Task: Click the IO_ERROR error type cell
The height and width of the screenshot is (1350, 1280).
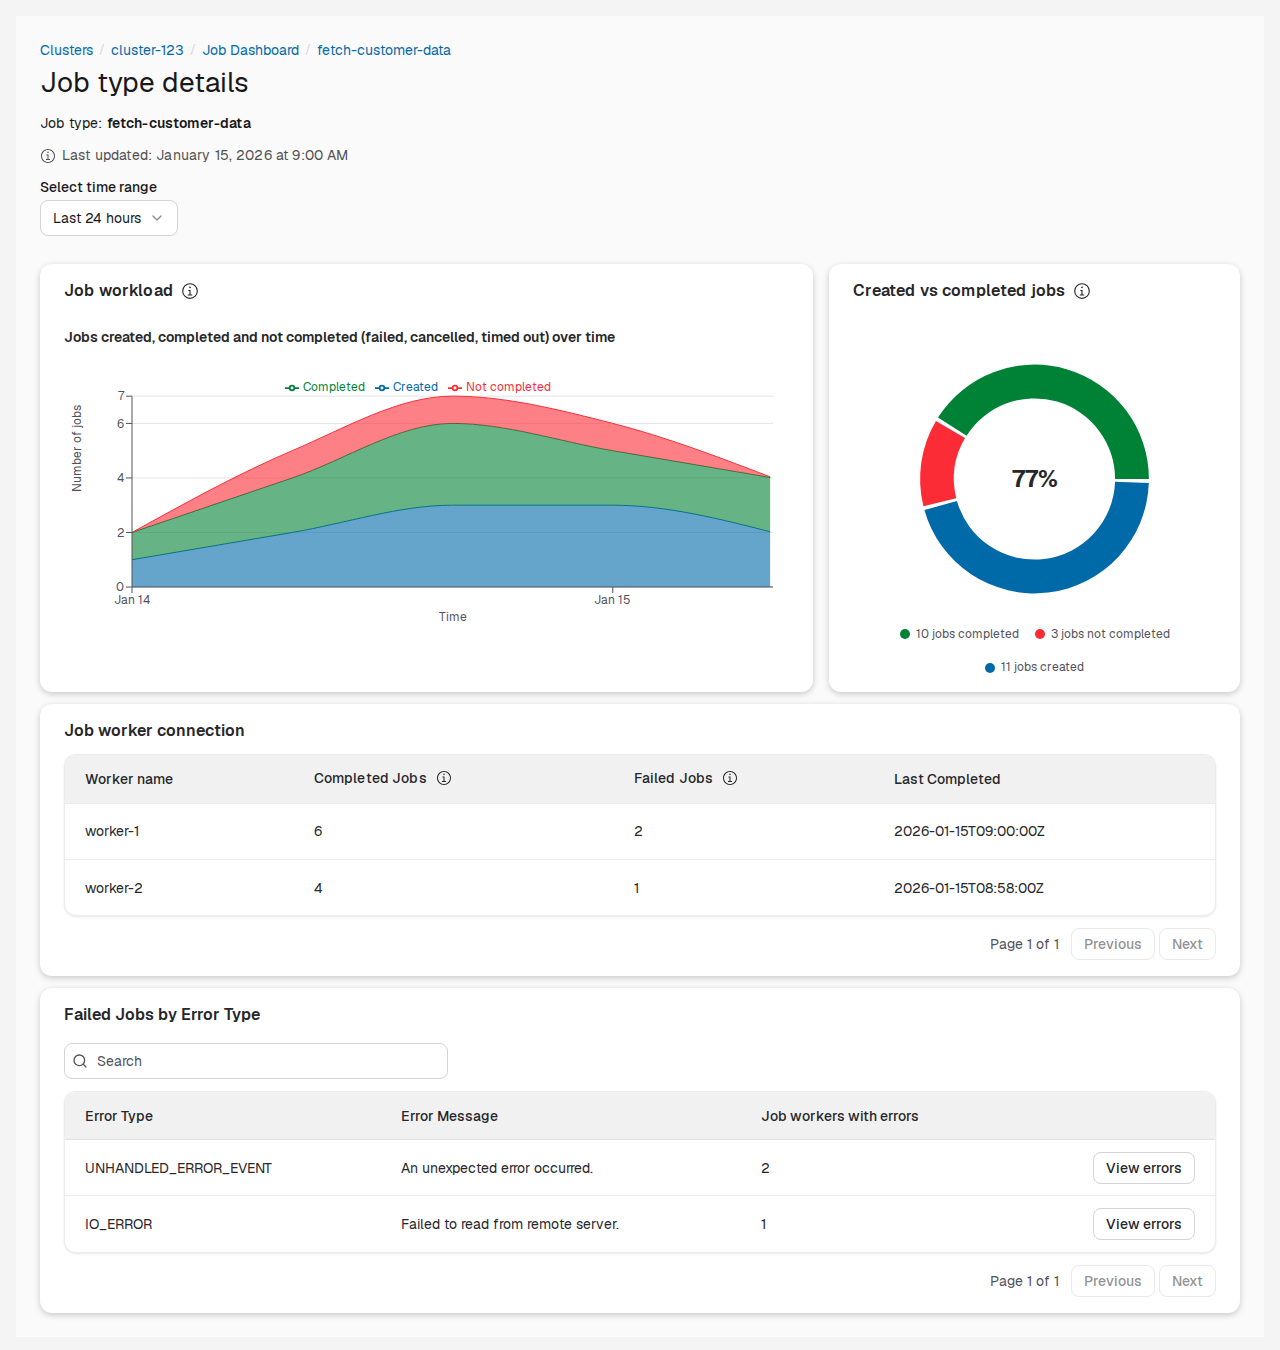Action: coord(119,1224)
